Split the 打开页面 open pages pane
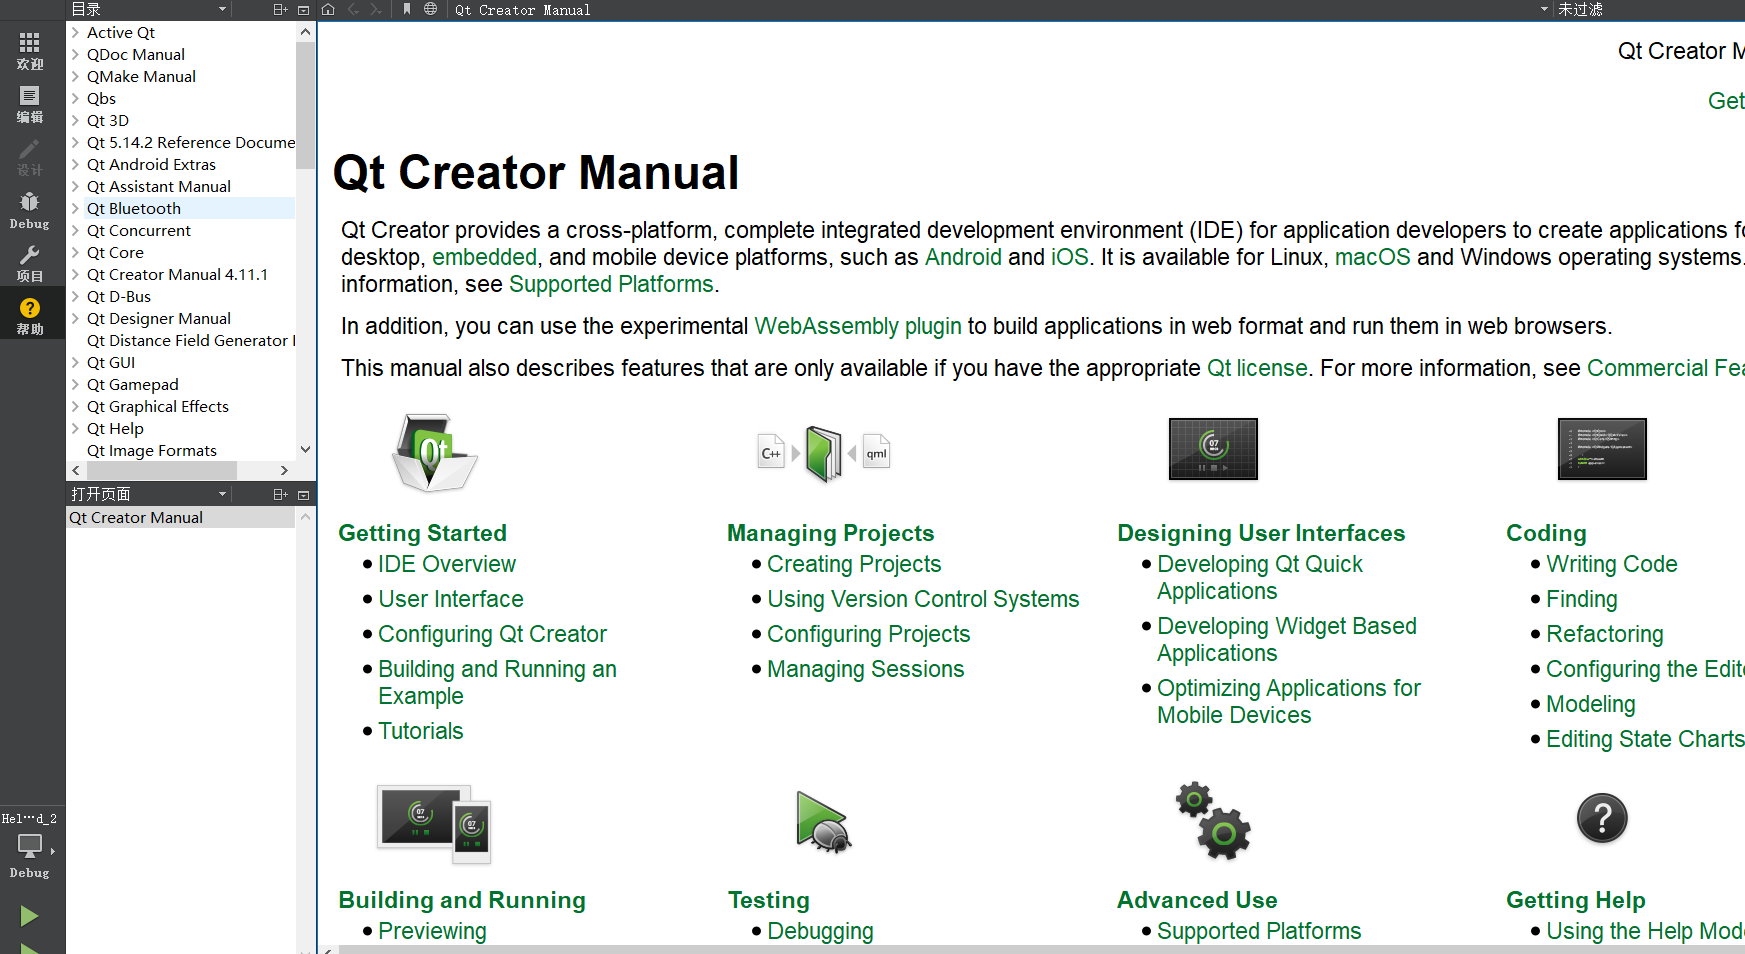Screen dimensions: 1745x954 (280, 494)
